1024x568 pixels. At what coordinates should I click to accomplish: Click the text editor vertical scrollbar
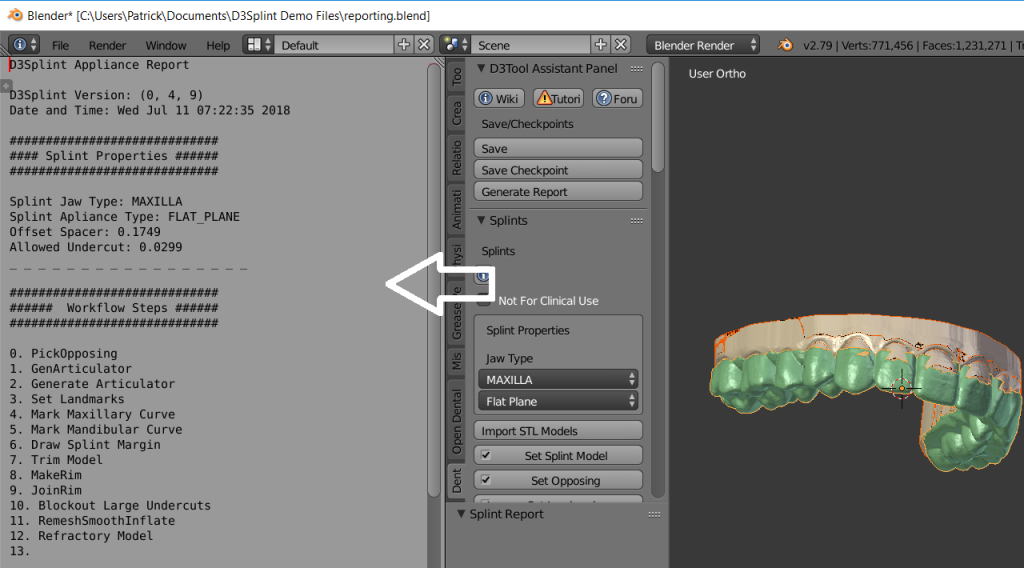[434, 281]
